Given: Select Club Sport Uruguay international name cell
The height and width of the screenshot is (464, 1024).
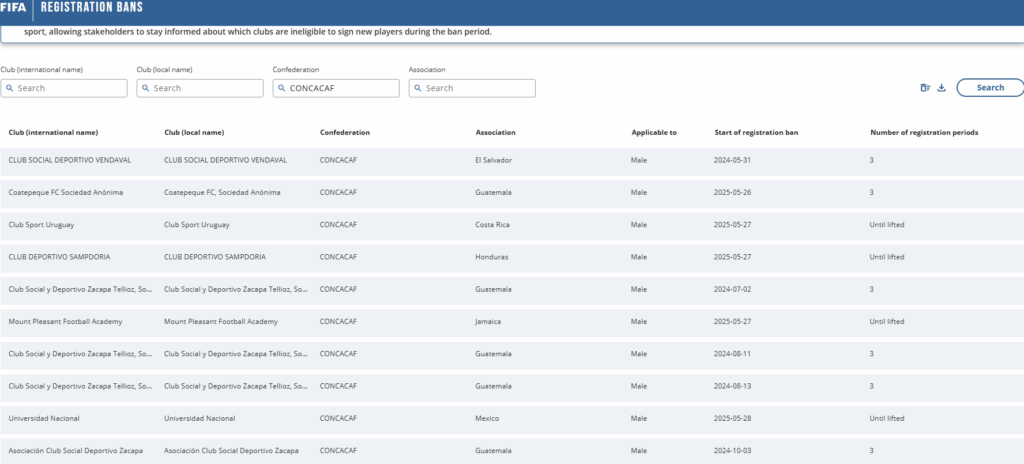Looking at the screenshot, I should click(x=41, y=225).
